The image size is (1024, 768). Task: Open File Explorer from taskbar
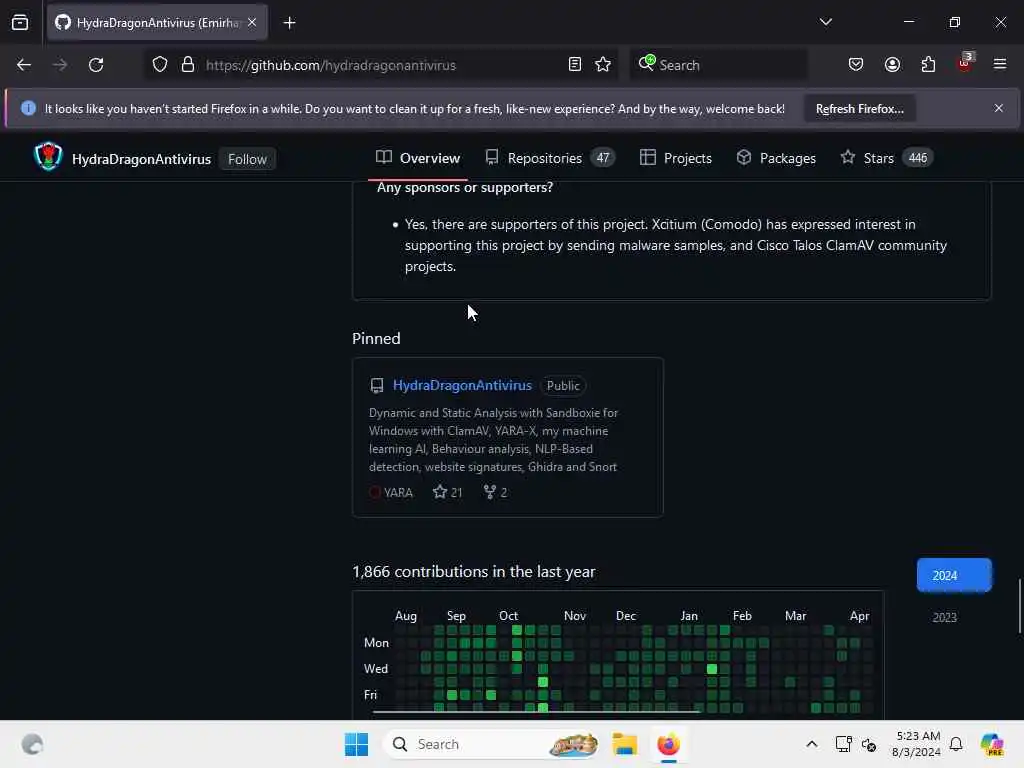[x=624, y=744]
